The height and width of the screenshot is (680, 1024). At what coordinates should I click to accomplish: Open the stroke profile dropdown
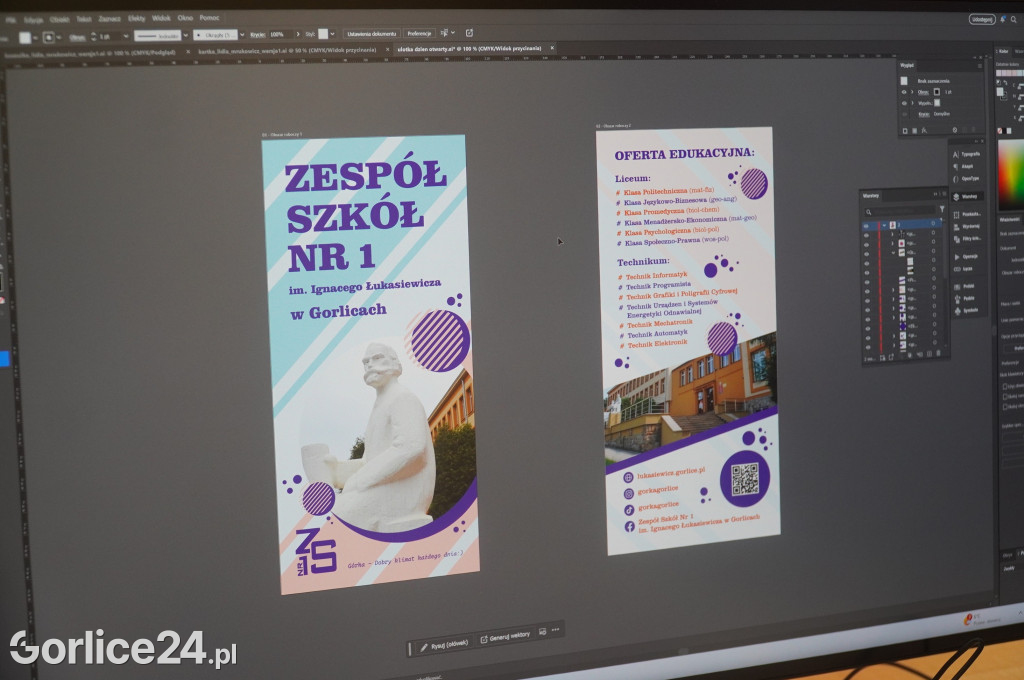[x=185, y=35]
